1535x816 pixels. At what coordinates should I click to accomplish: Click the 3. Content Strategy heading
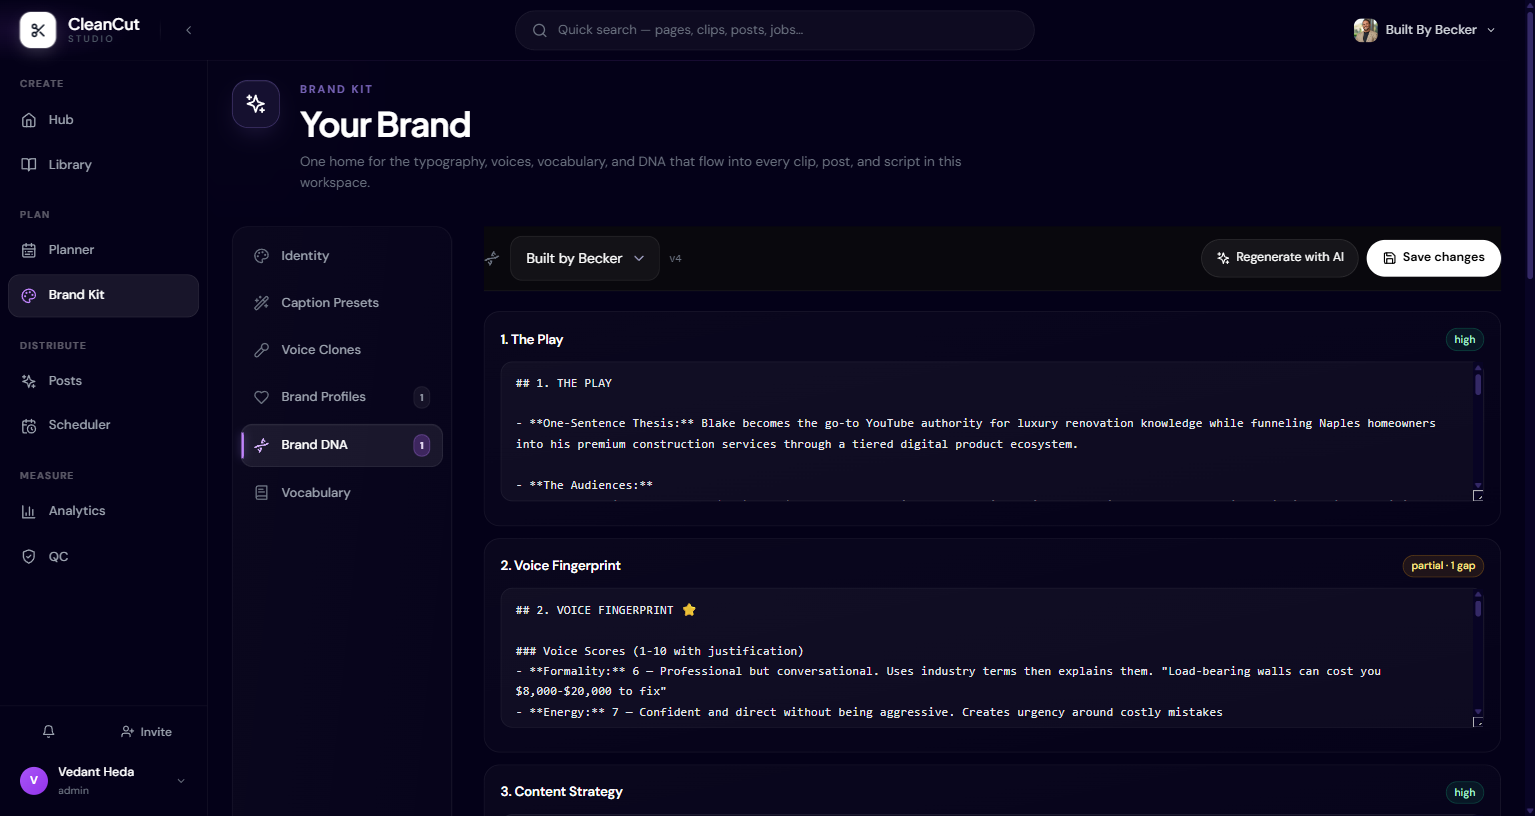(562, 792)
